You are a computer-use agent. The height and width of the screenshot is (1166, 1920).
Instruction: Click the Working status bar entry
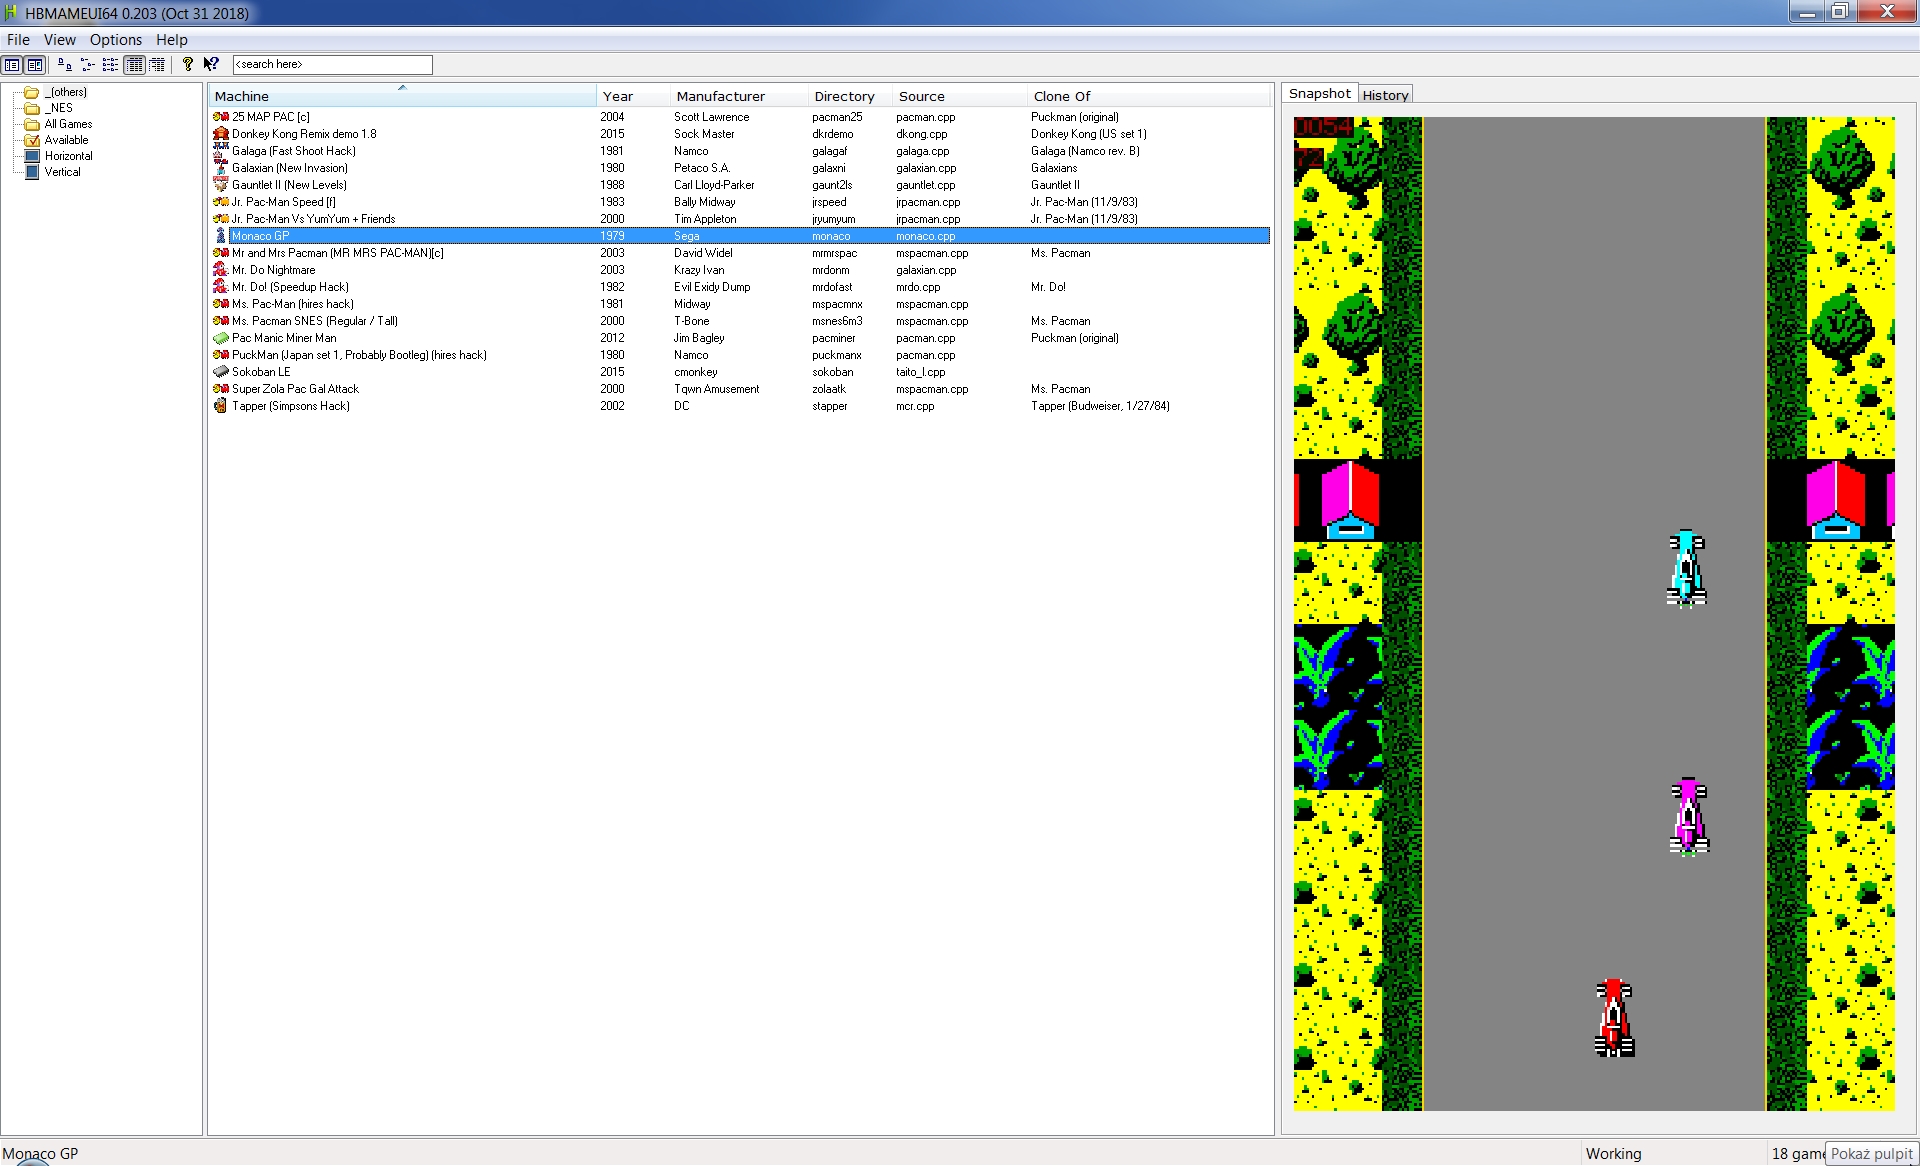(1613, 1154)
